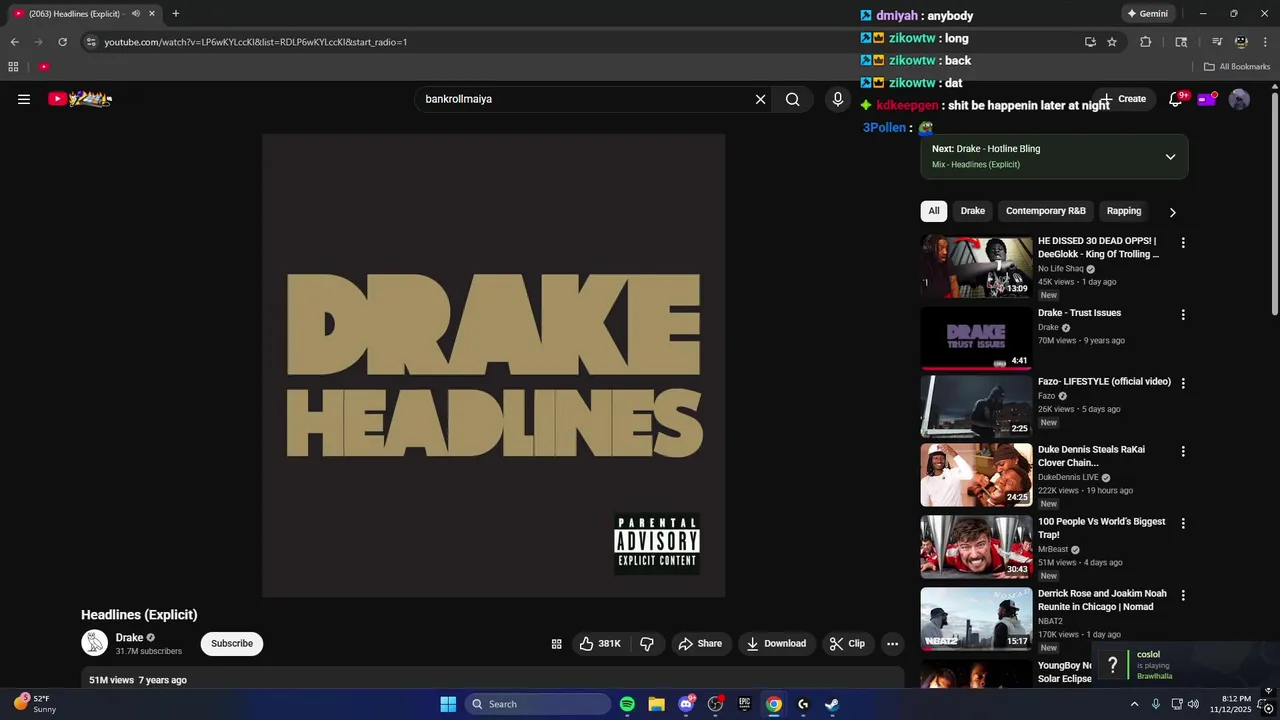The image size is (1280, 720).
Task: Open Spotify from the taskbar
Action: coord(627,704)
